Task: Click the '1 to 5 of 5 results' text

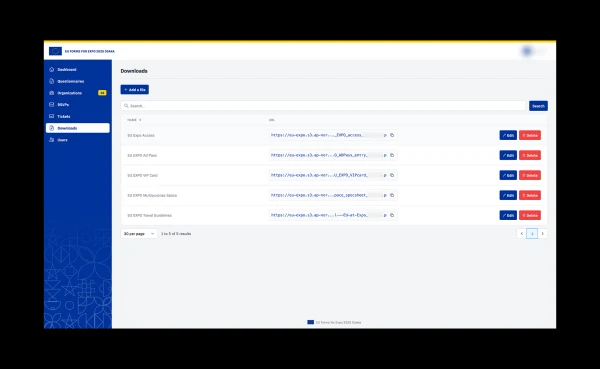Action: (x=176, y=233)
